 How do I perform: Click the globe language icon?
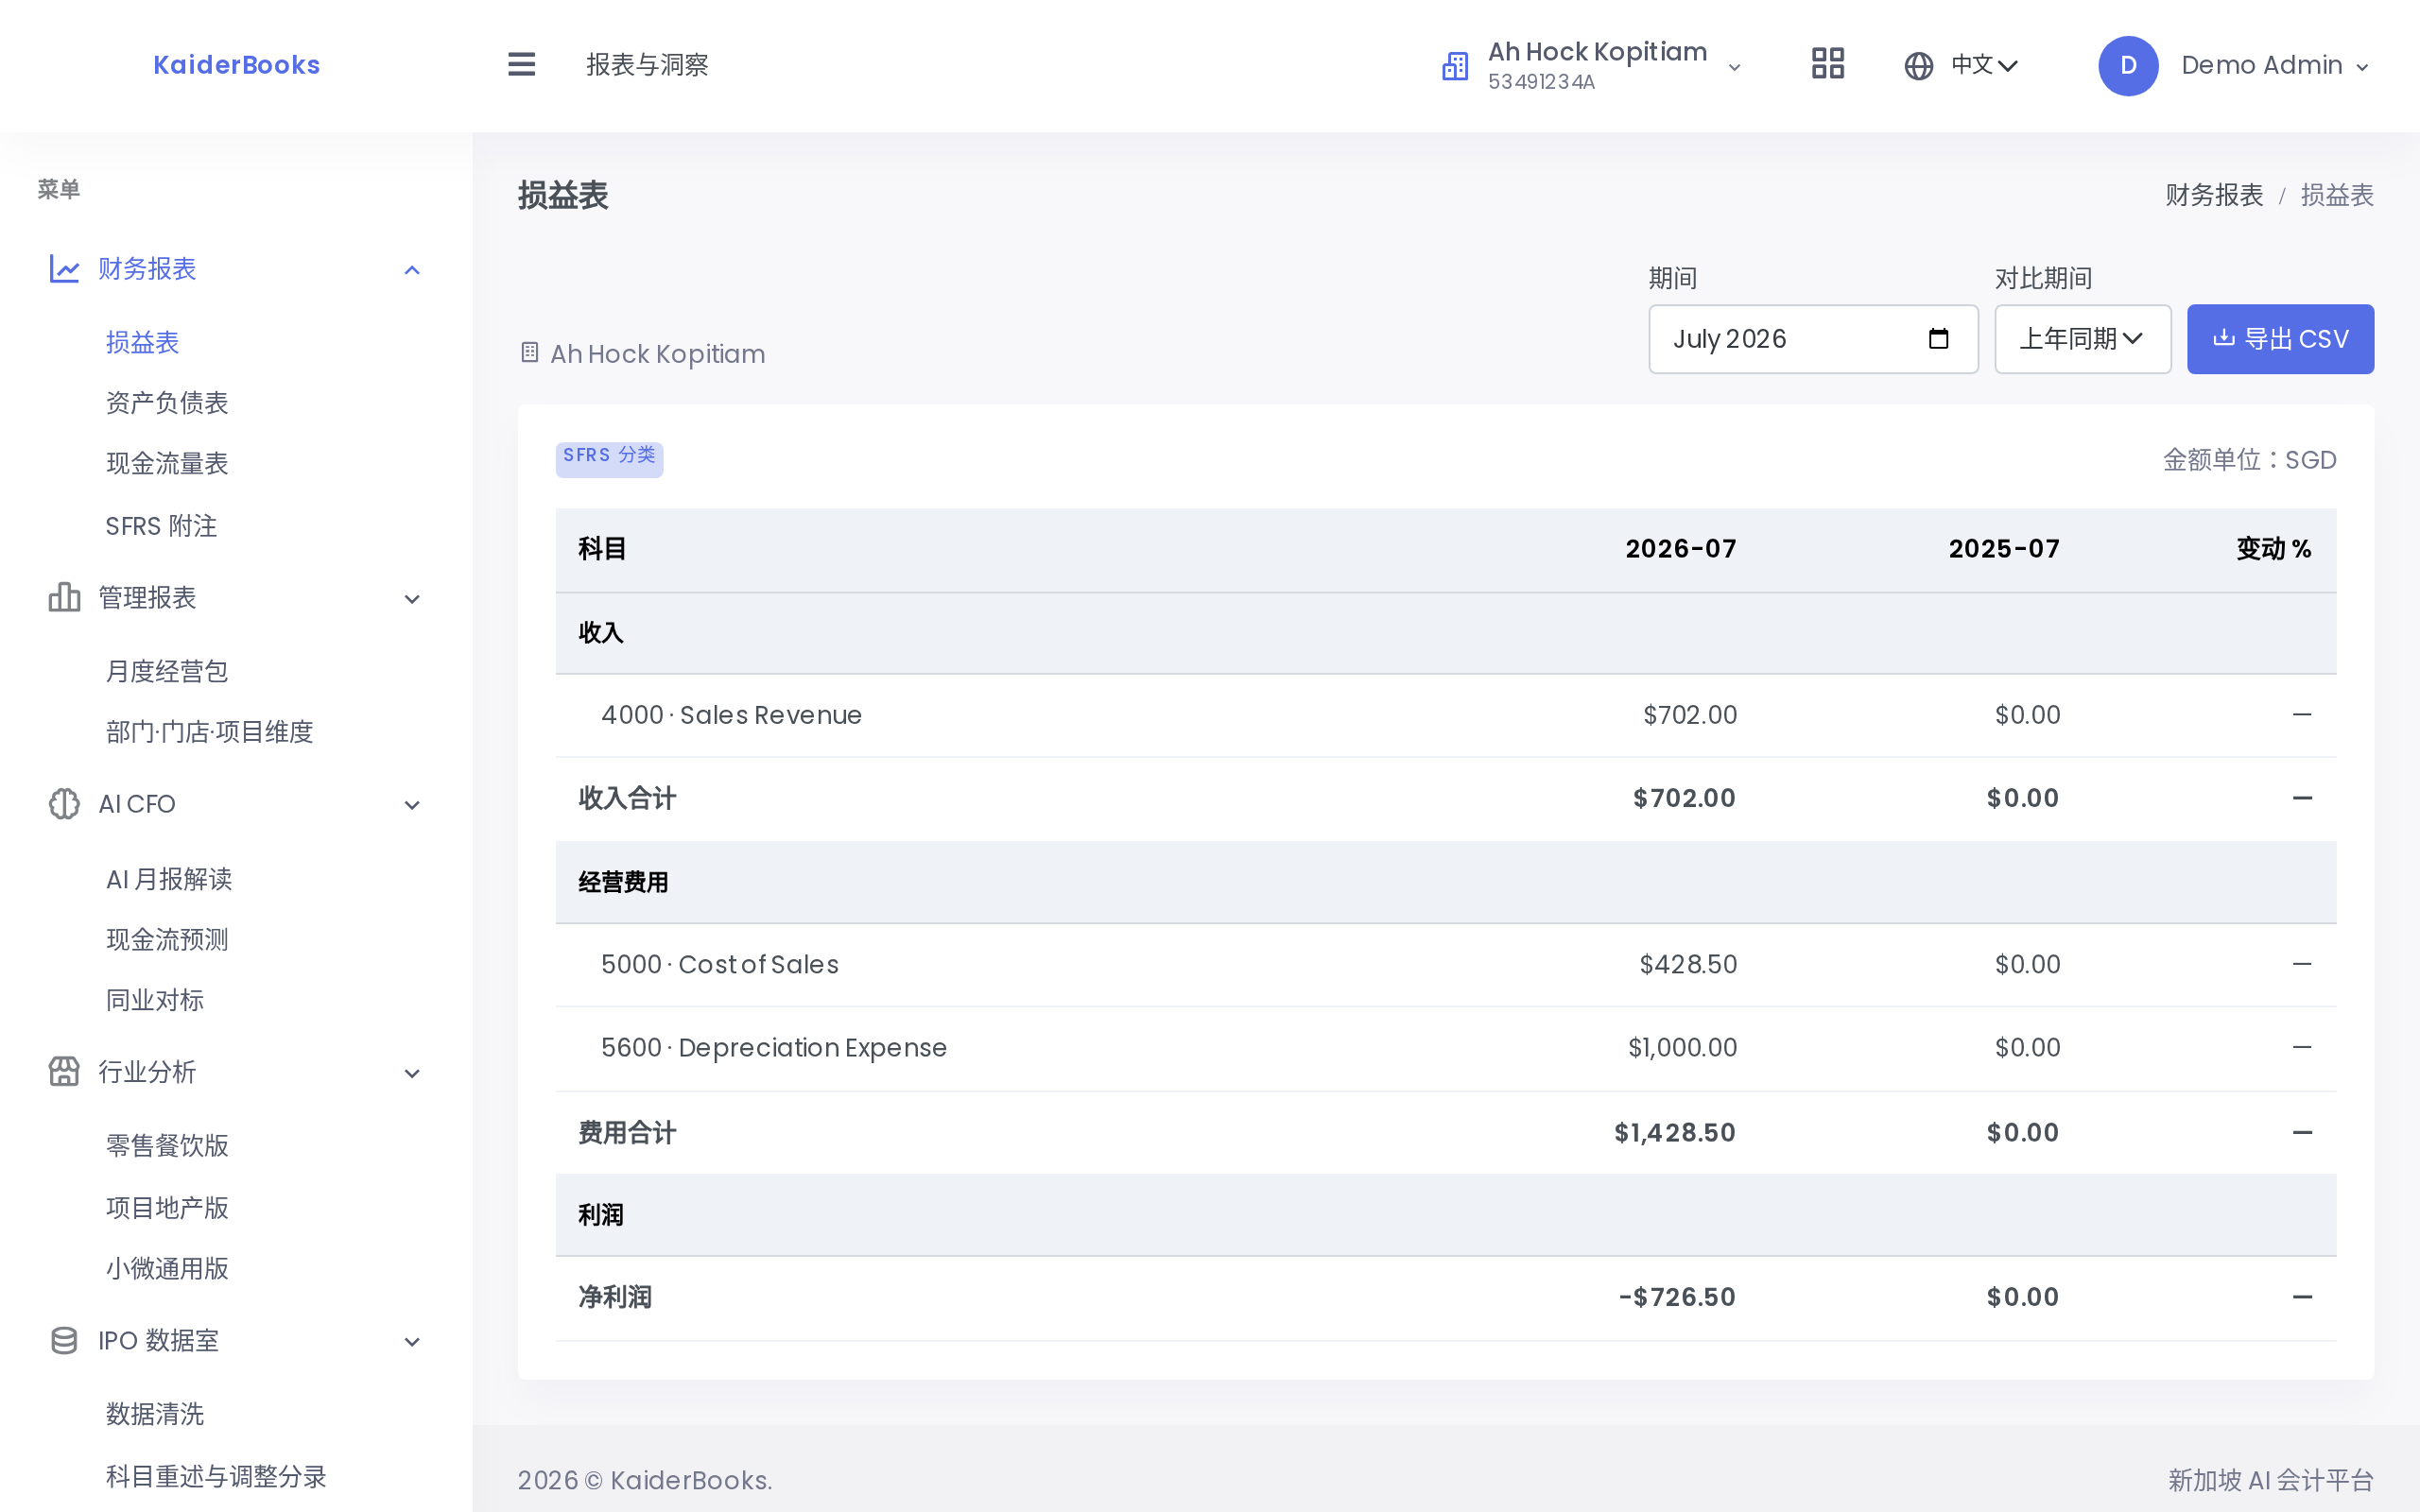pyautogui.click(x=1918, y=66)
